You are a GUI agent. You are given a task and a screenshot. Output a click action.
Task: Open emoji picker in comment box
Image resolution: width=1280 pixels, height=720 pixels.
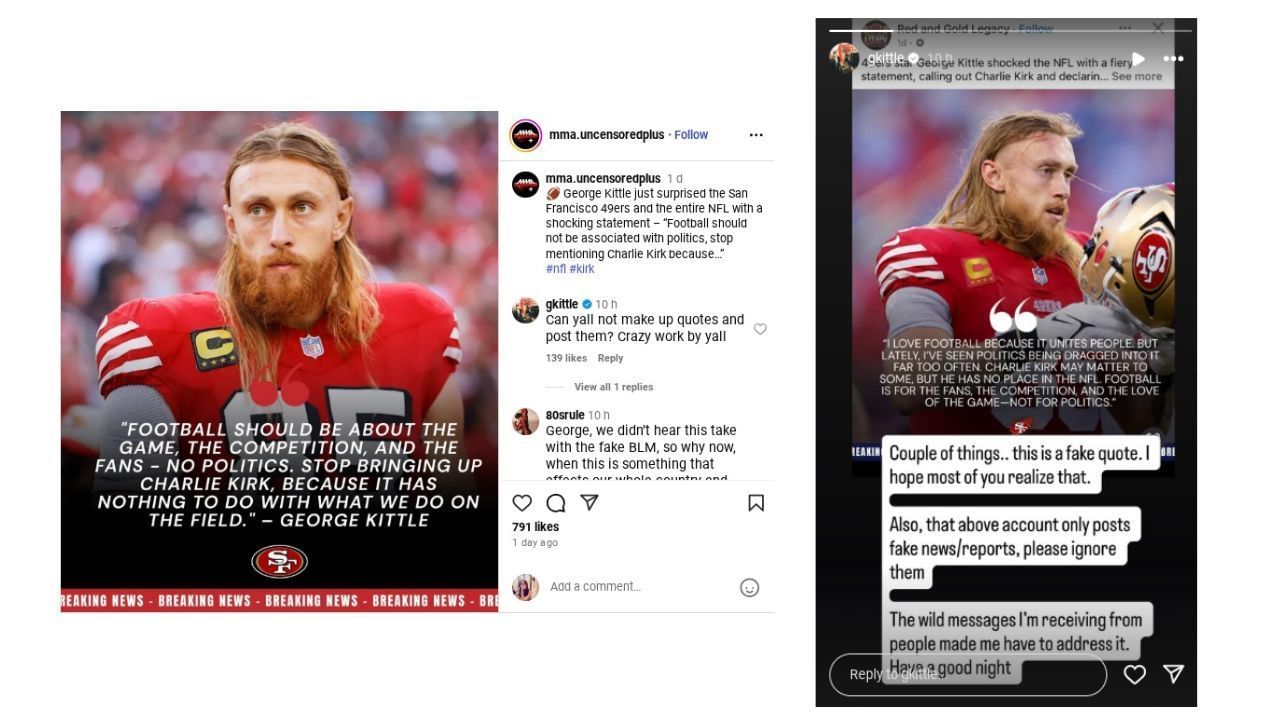coord(749,588)
